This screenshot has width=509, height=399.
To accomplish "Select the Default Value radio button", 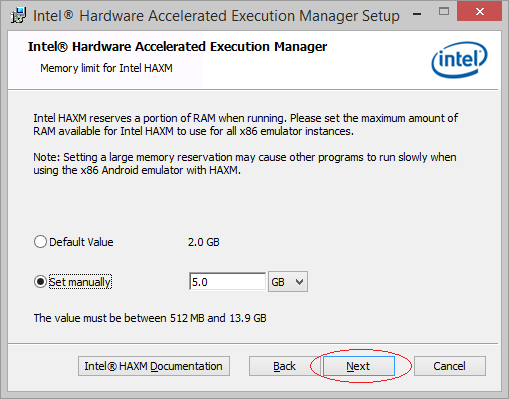I will (x=40, y=242).
